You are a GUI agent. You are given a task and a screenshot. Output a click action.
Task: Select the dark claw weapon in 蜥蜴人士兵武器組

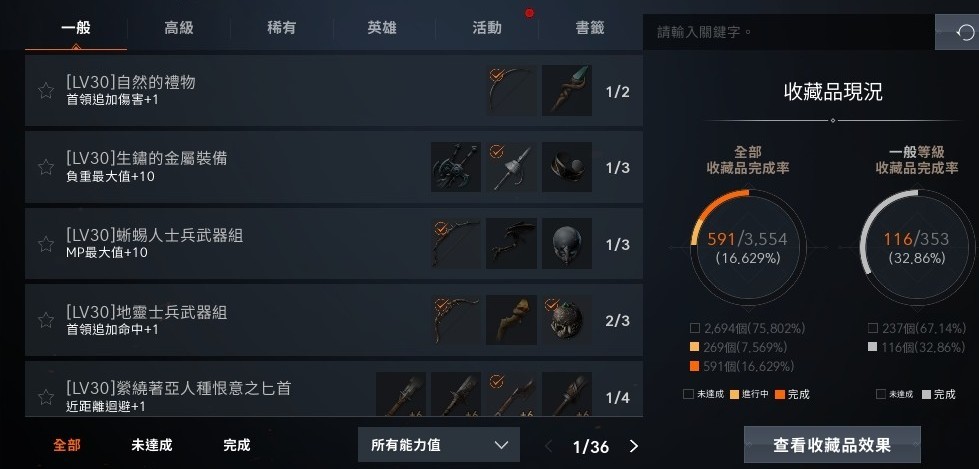(x=511, y=244)
